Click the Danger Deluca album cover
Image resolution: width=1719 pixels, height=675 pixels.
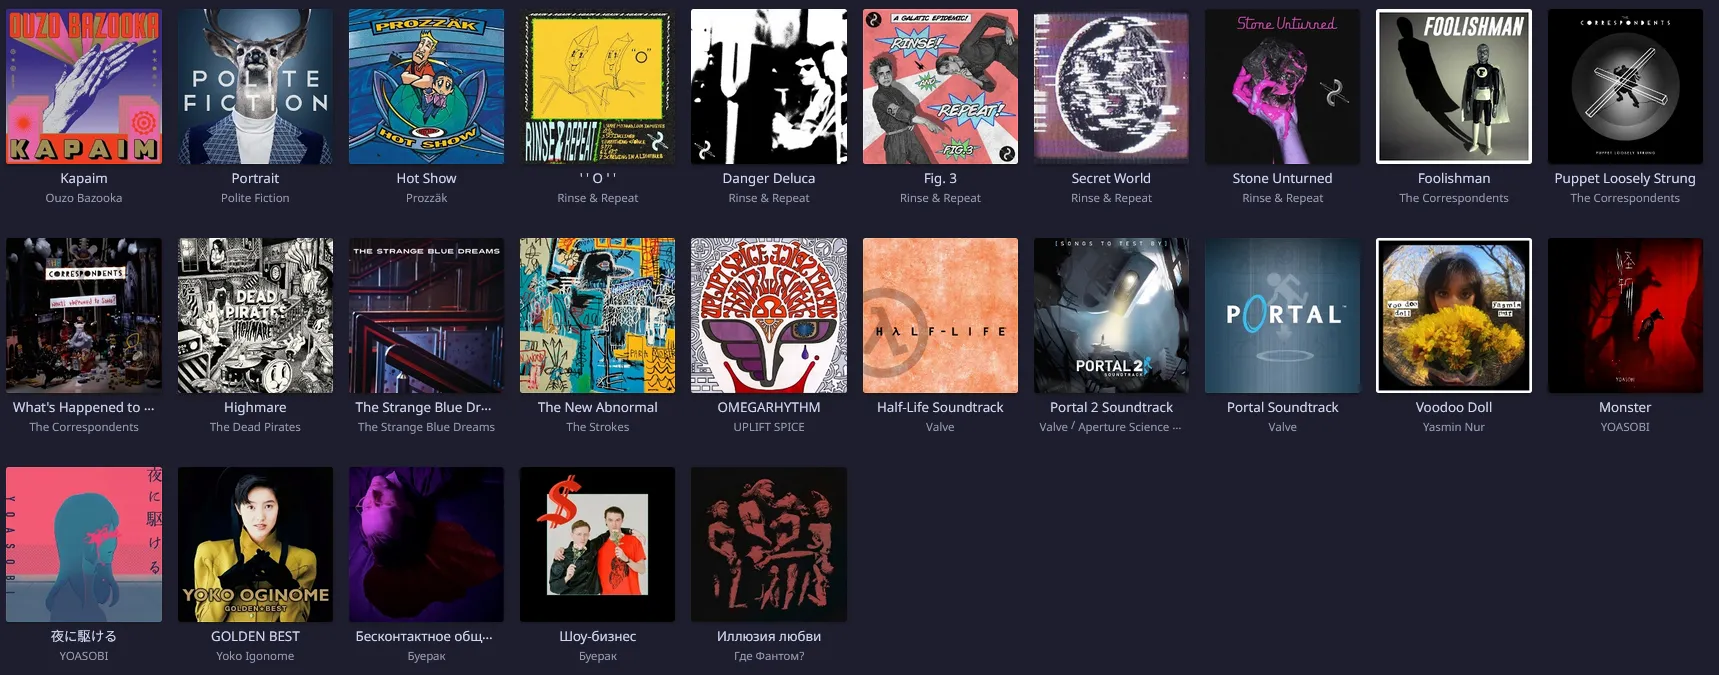click(x=769, y=86)
